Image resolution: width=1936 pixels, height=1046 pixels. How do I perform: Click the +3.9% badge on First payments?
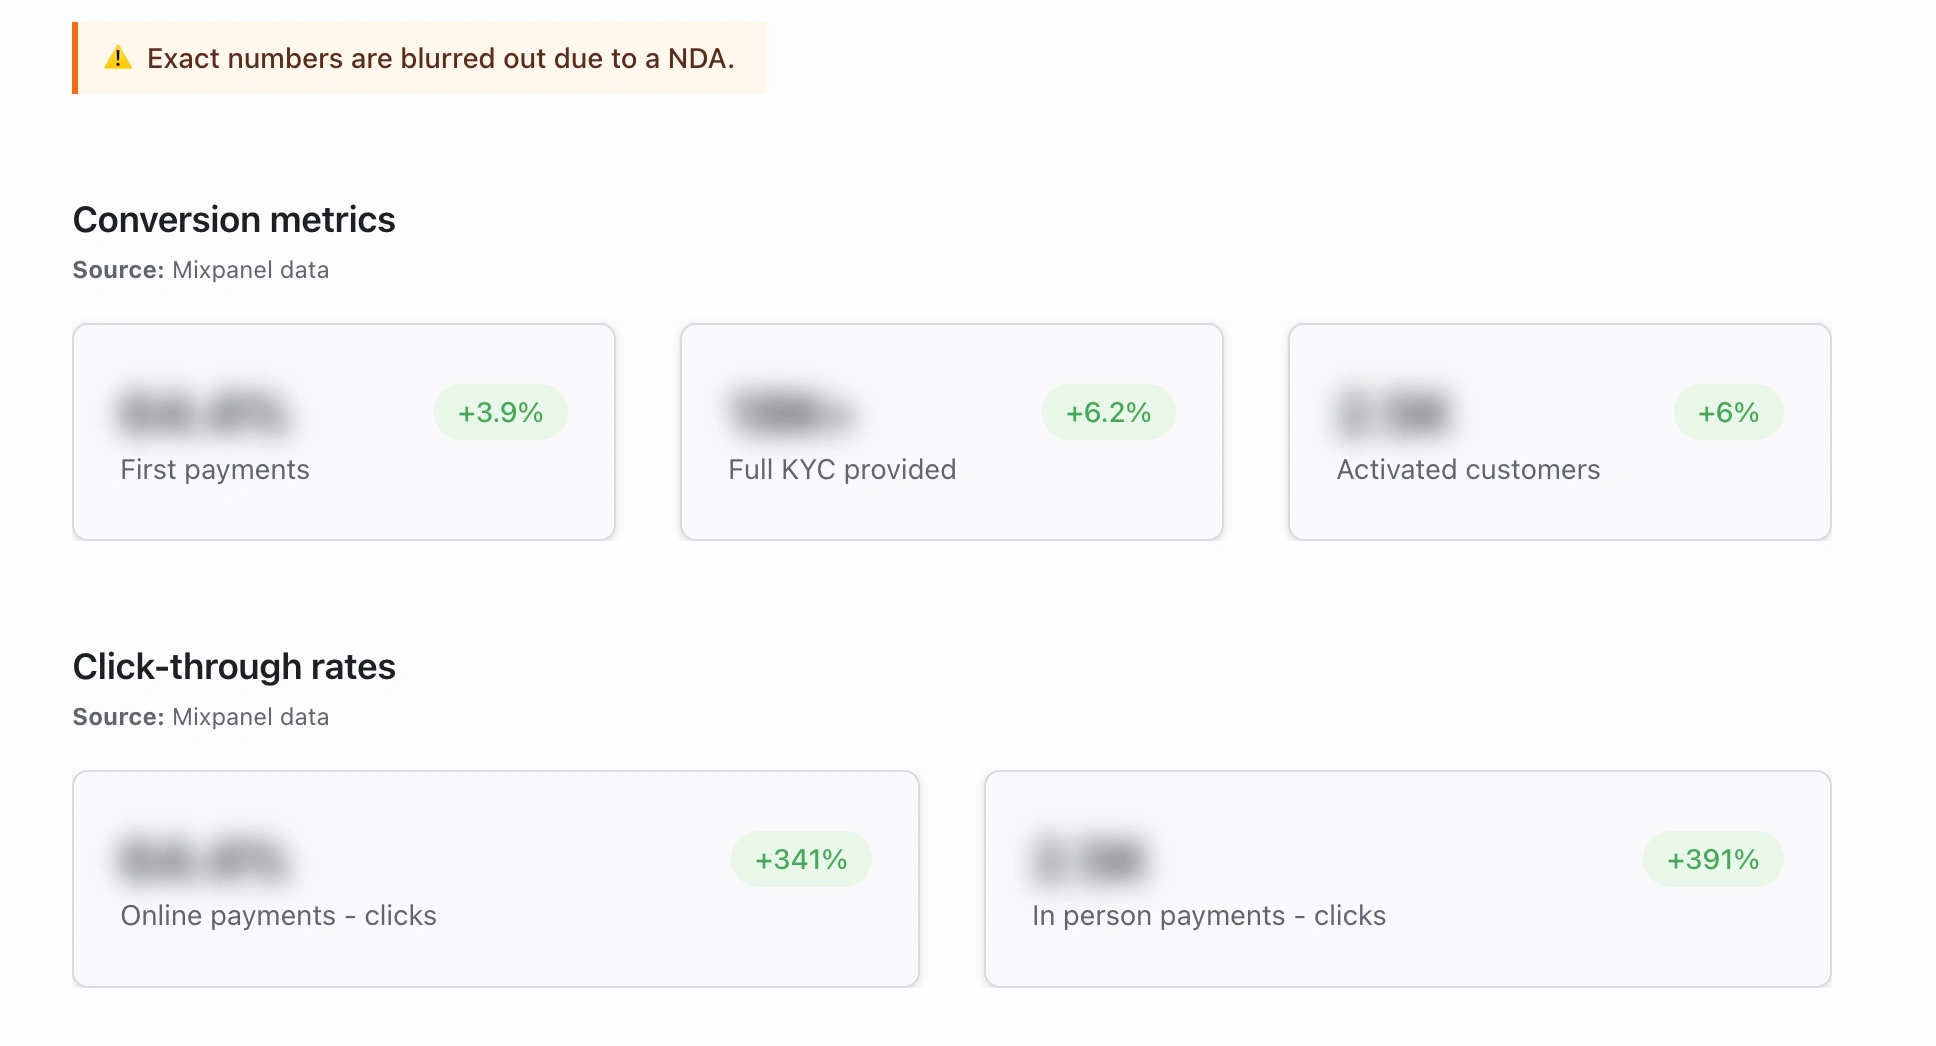pyautogui.click(x=501, y=412)
